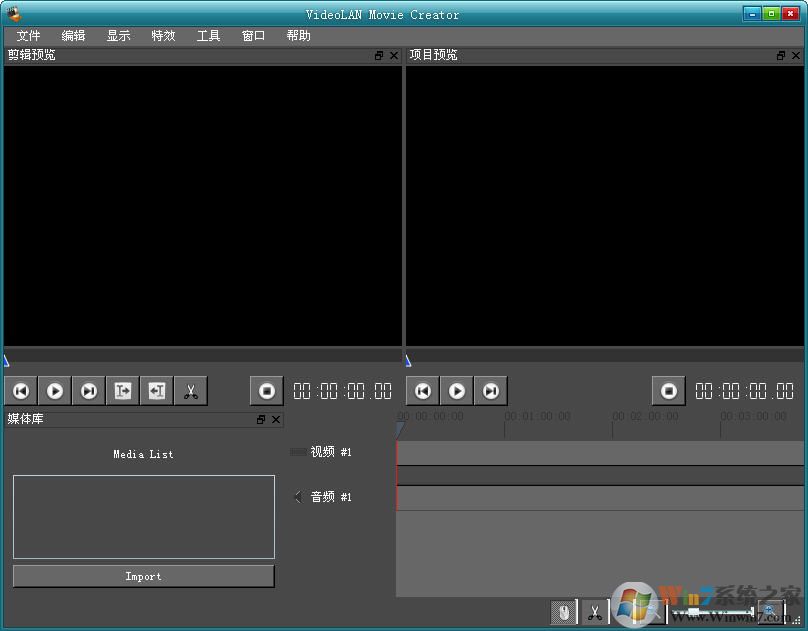Toggle floating mode on the 项目预览 panel

pos(779,55)
